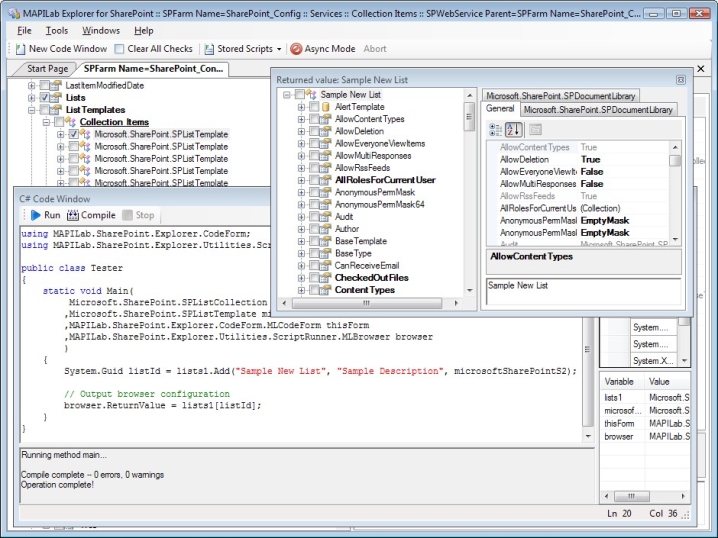This screenshot has width=718, height=538.
Task: Switch to the Start Page tab
Action: click(x=47, y=69)
